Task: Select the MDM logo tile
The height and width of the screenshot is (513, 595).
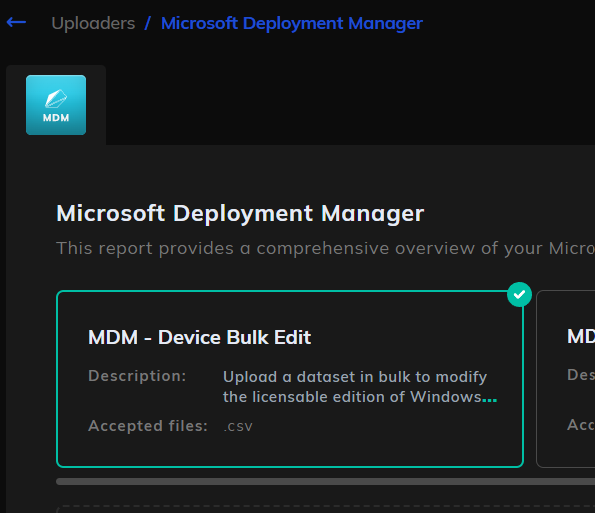Action: (56, 105)
